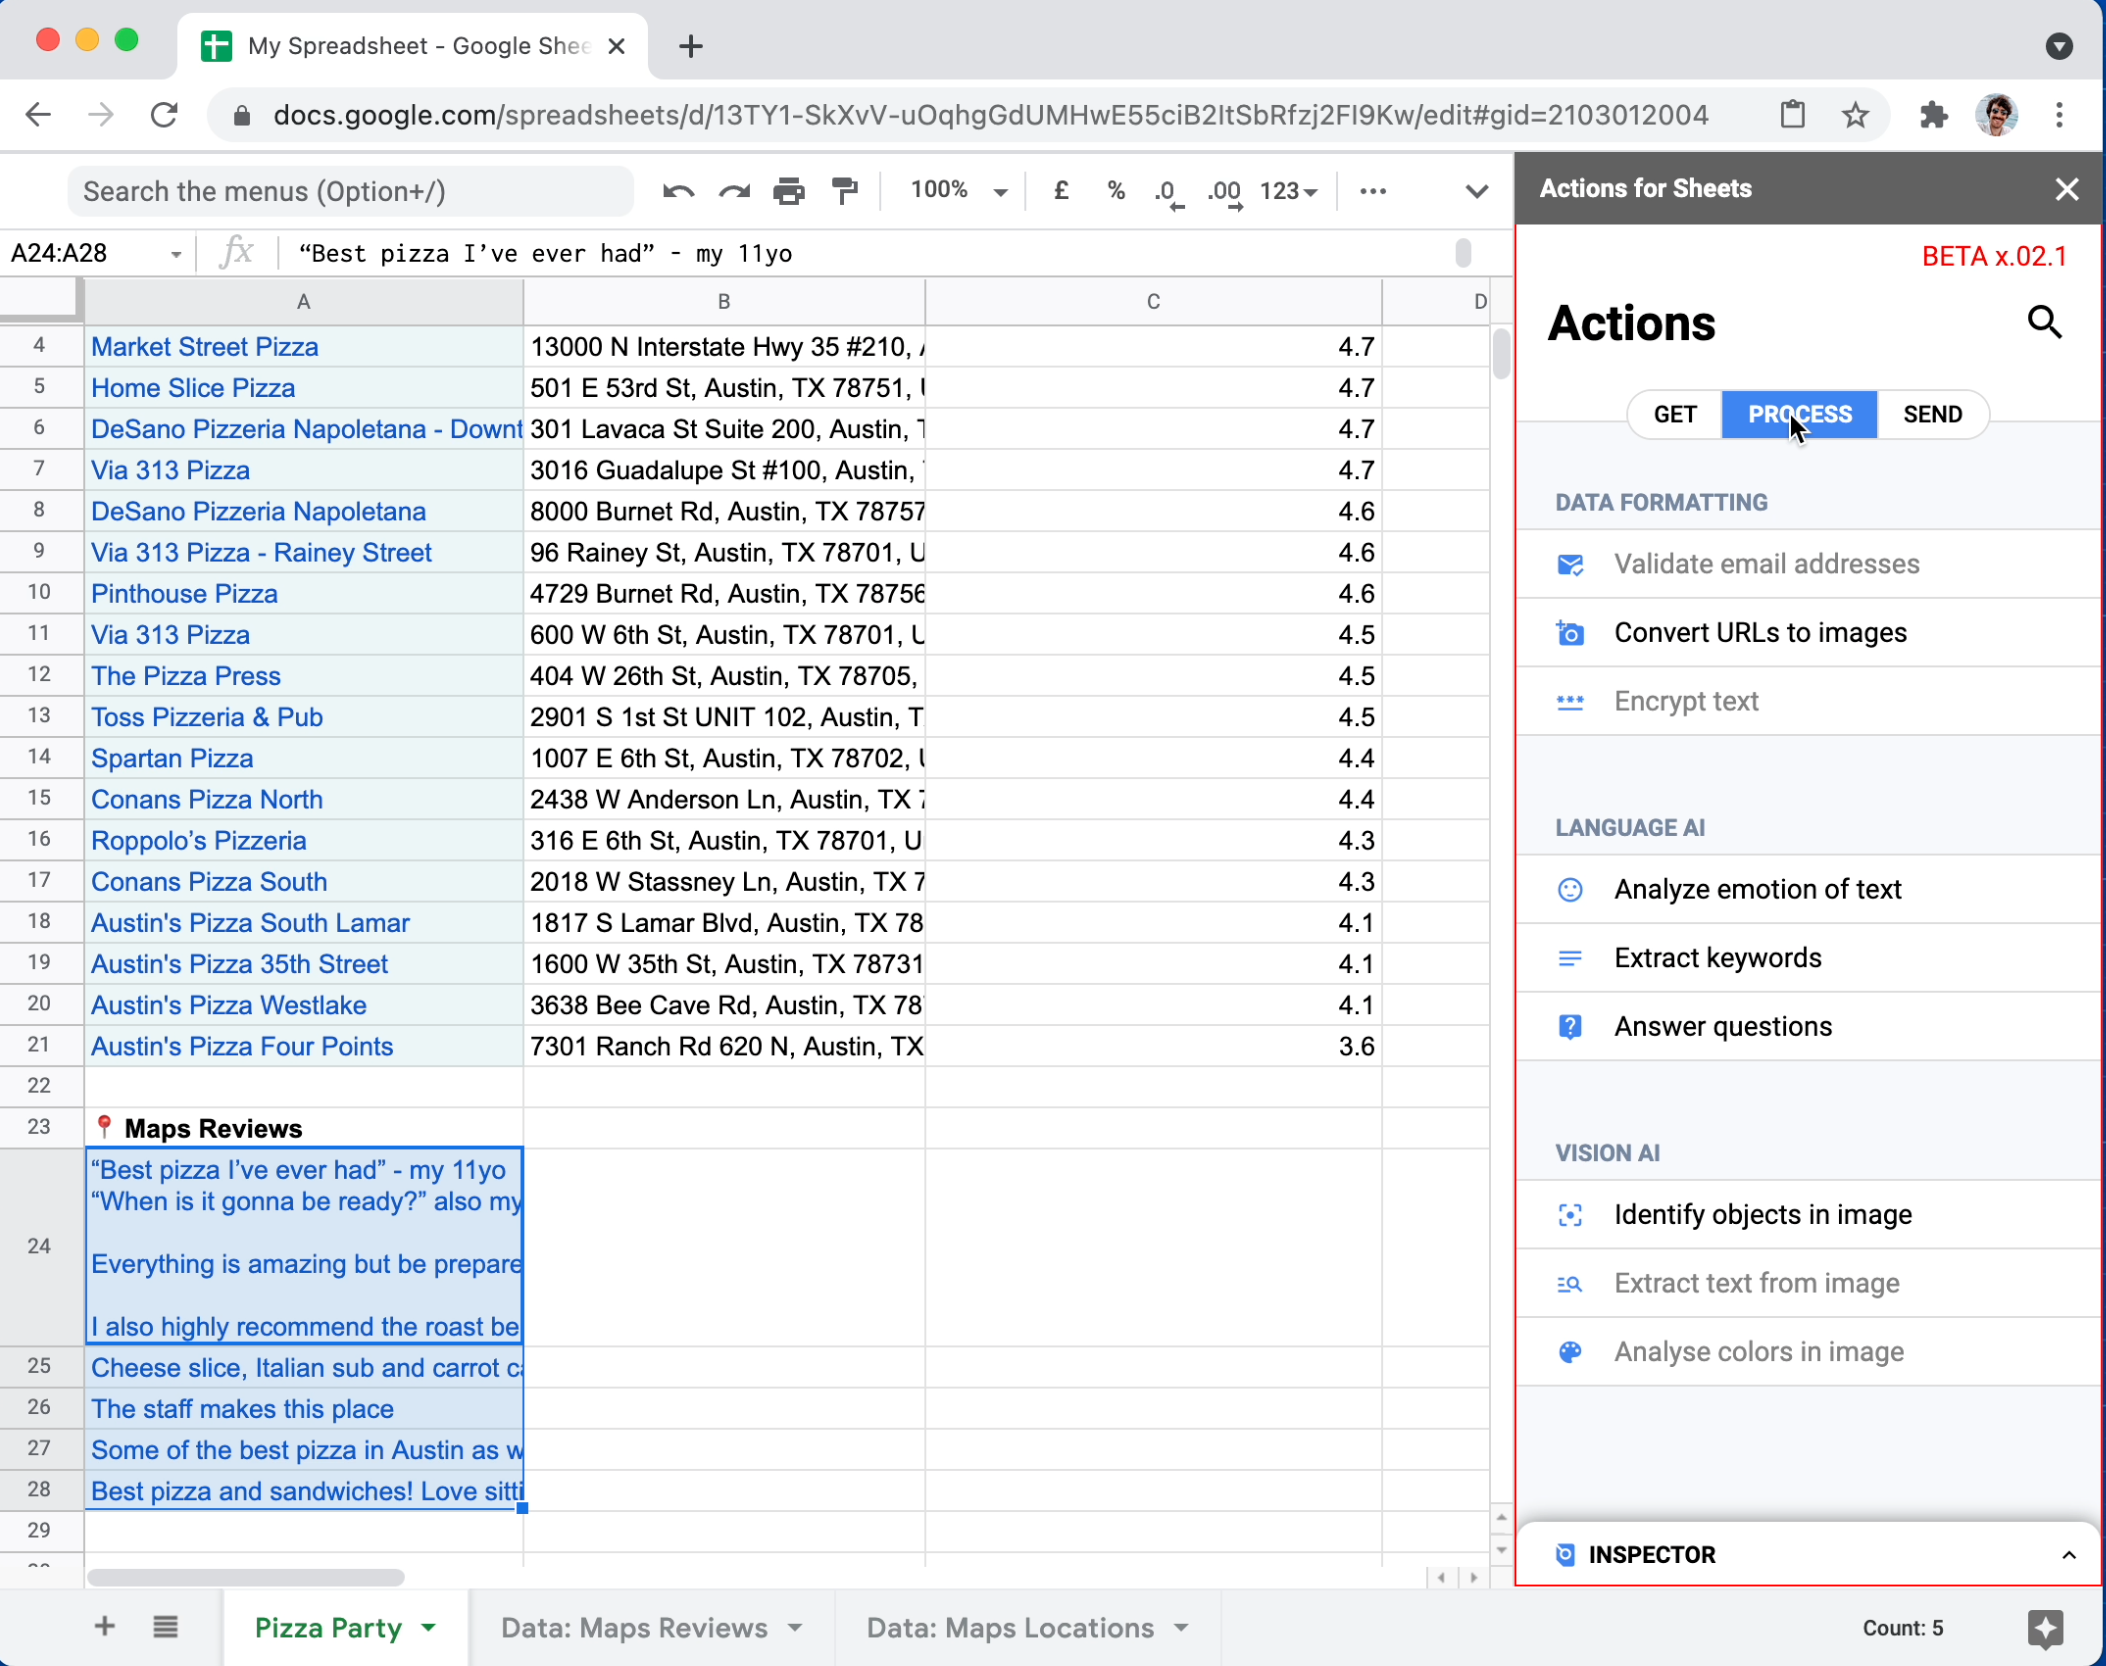Click the Convert URLs to images camera icon

(x=1570, y=633)
